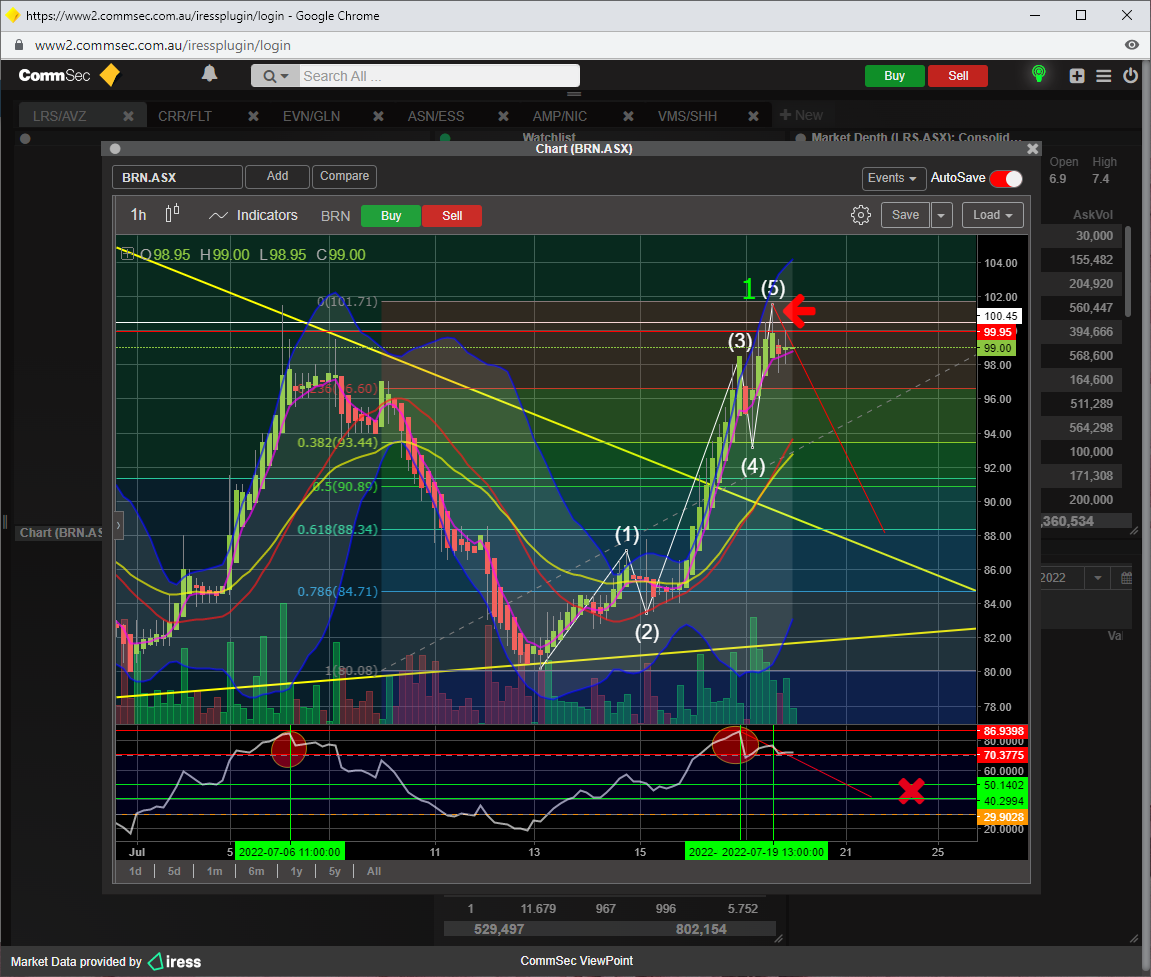Open chart settings gear icon
Viewport: 1151px width, 977px height.
[x=860, y=215]
